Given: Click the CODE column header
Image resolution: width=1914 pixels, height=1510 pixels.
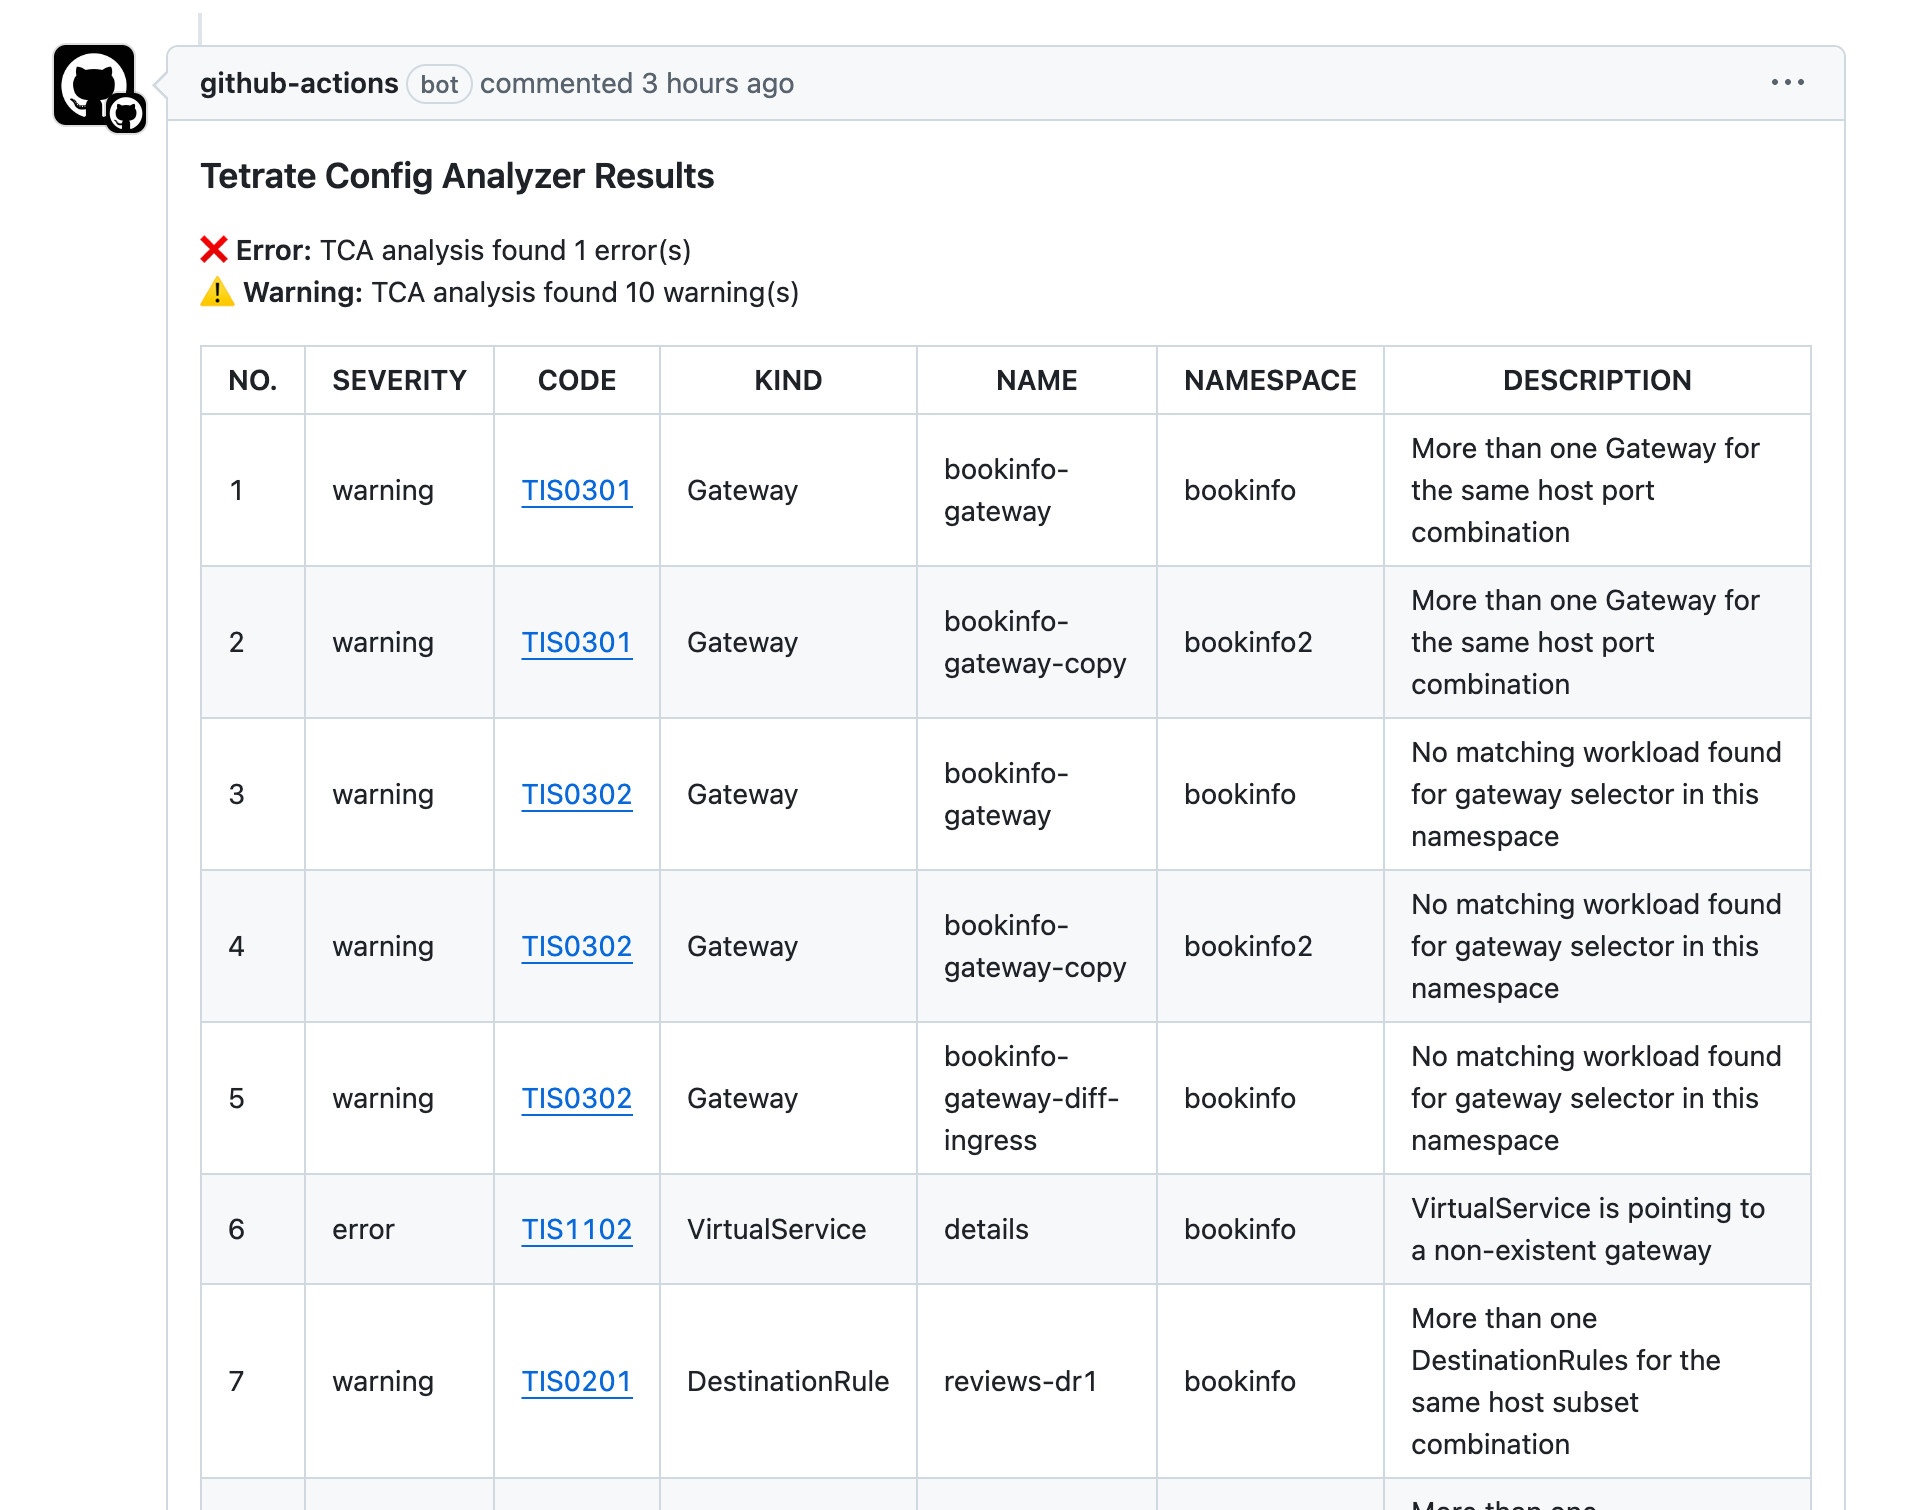Looking at the screenshot, I should (x=577, y=380).
